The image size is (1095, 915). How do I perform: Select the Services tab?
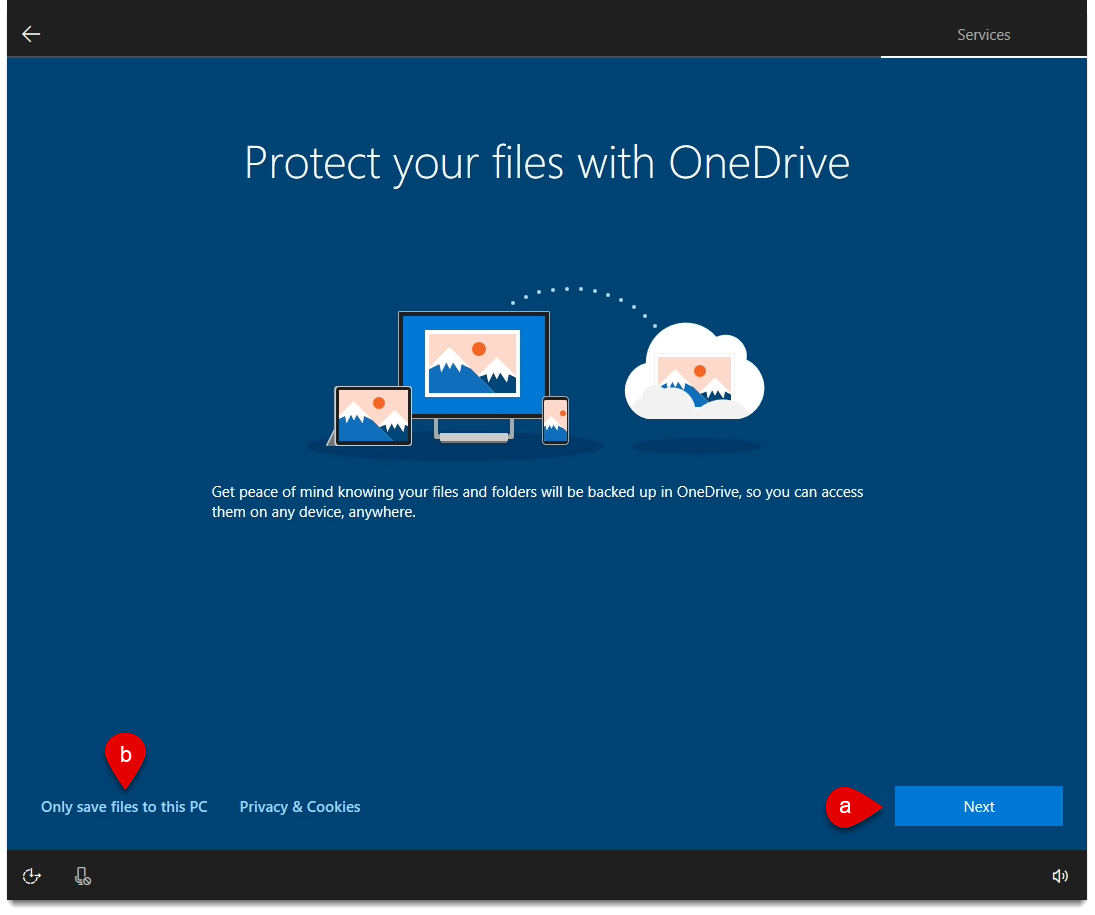coord(983,35)
